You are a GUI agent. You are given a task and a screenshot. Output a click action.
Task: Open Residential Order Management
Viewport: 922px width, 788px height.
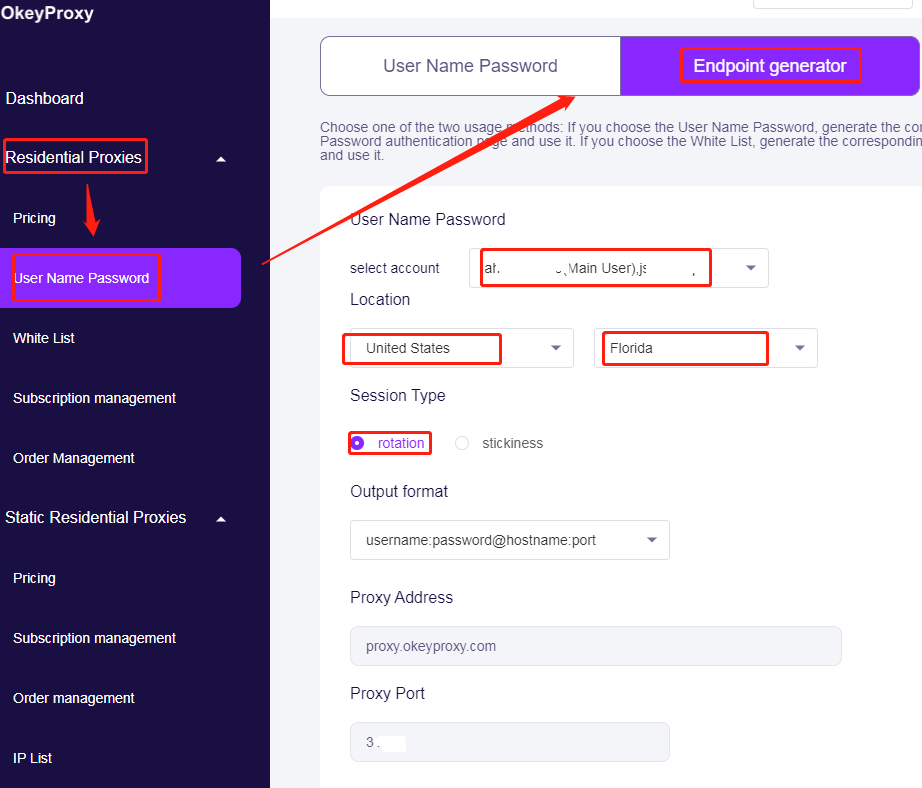click(x=74, y=458)
